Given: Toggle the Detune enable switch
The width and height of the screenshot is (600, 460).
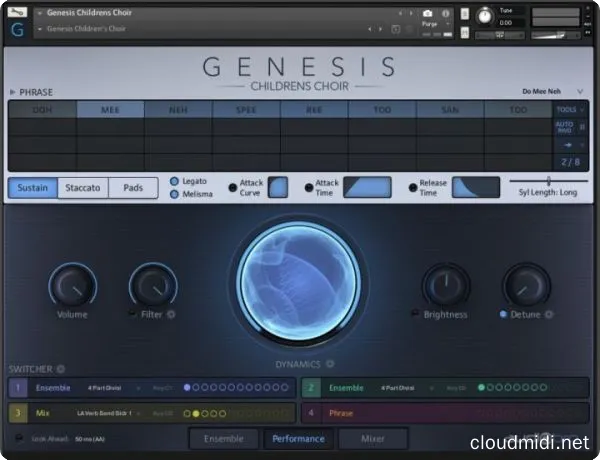Looking at the screenshot, I should coord(503,314).
